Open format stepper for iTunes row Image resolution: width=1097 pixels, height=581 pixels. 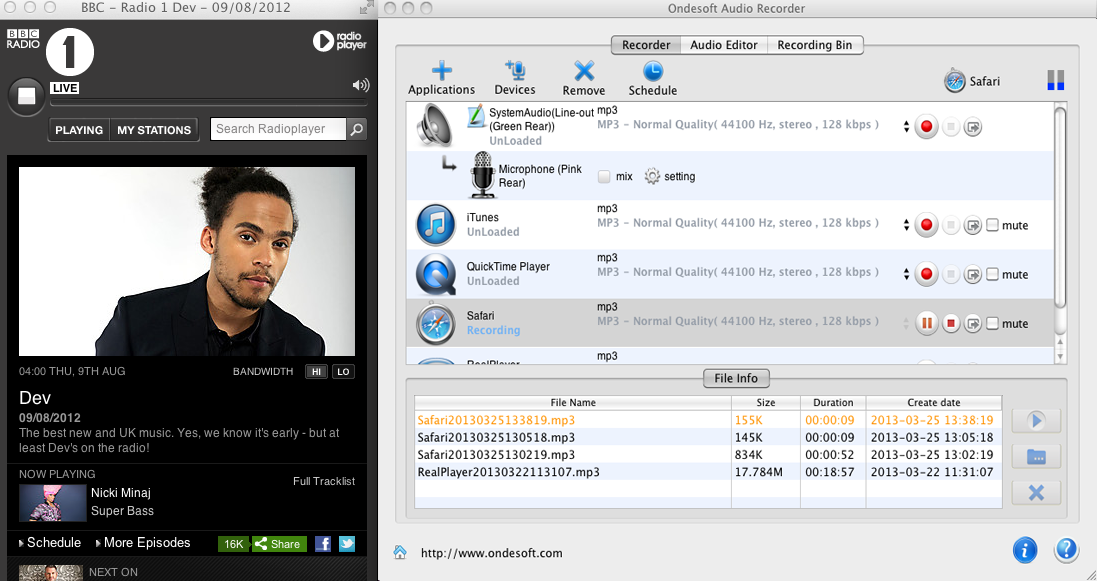(x=906, y=225)
